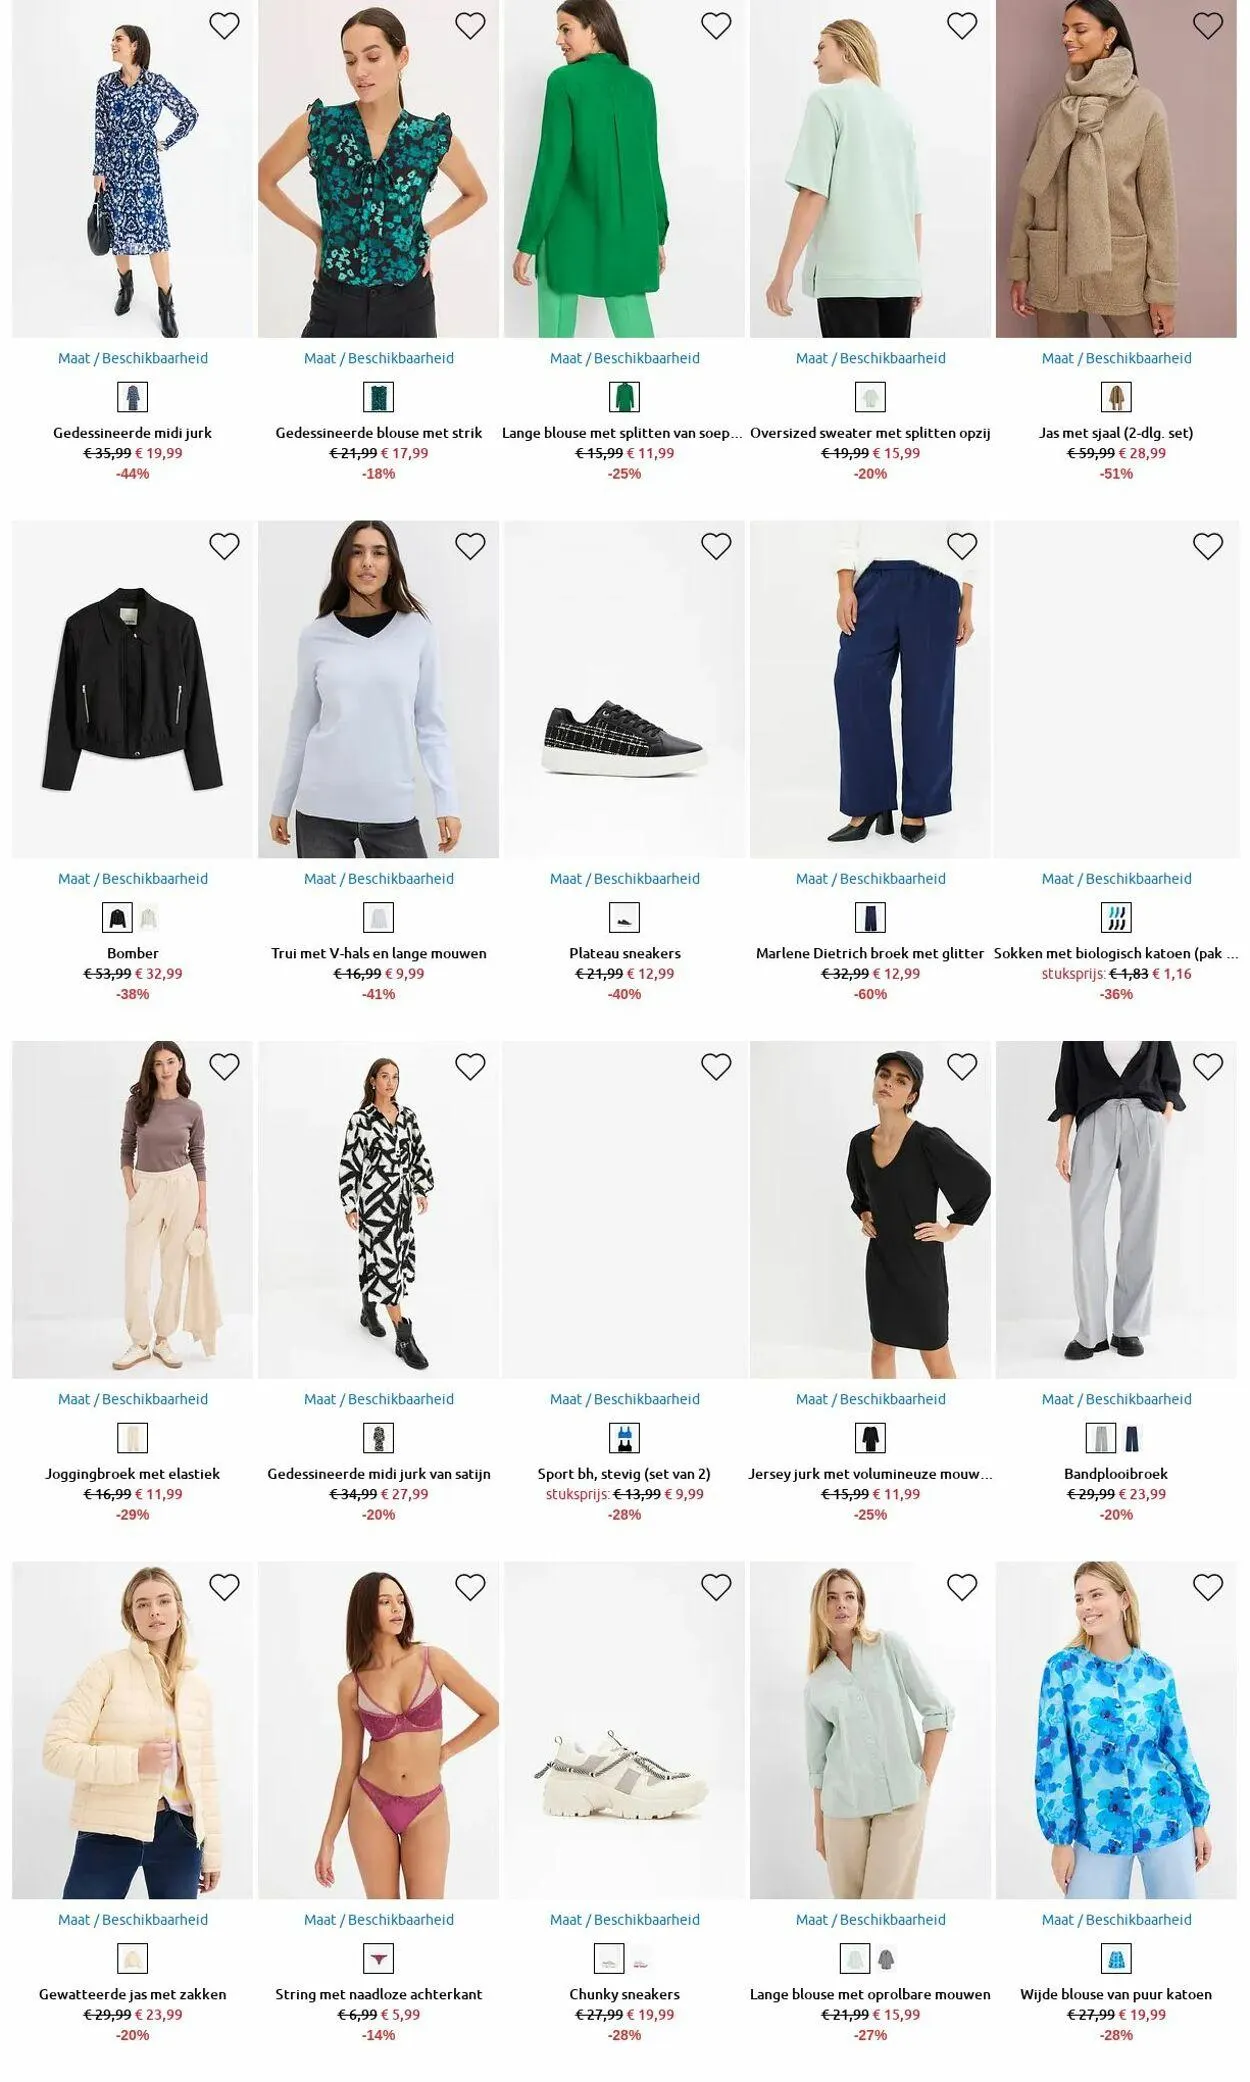Favorite the Wijde blouse van puur katoen
The image size is (1250, 2082).
[x=1208, y=1587]
